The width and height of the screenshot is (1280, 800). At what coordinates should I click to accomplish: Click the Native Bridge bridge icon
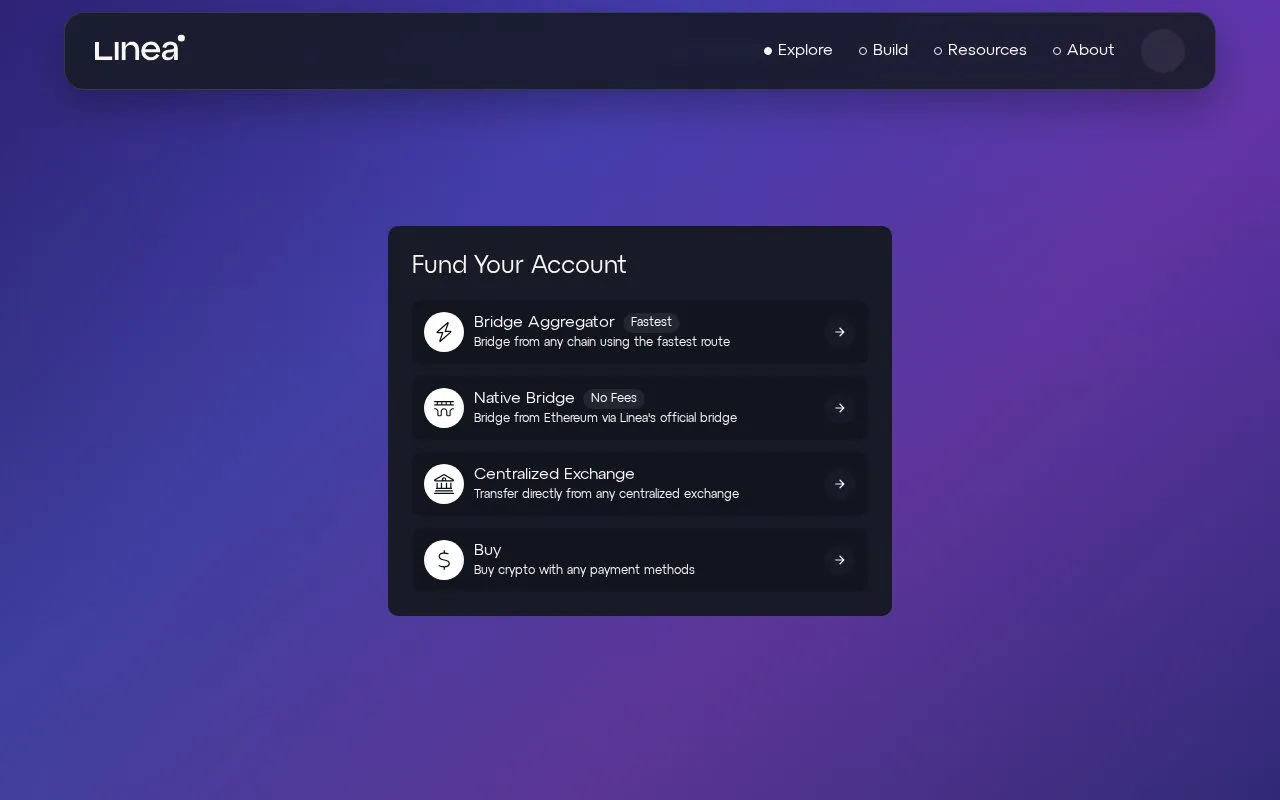click(444, 408)
